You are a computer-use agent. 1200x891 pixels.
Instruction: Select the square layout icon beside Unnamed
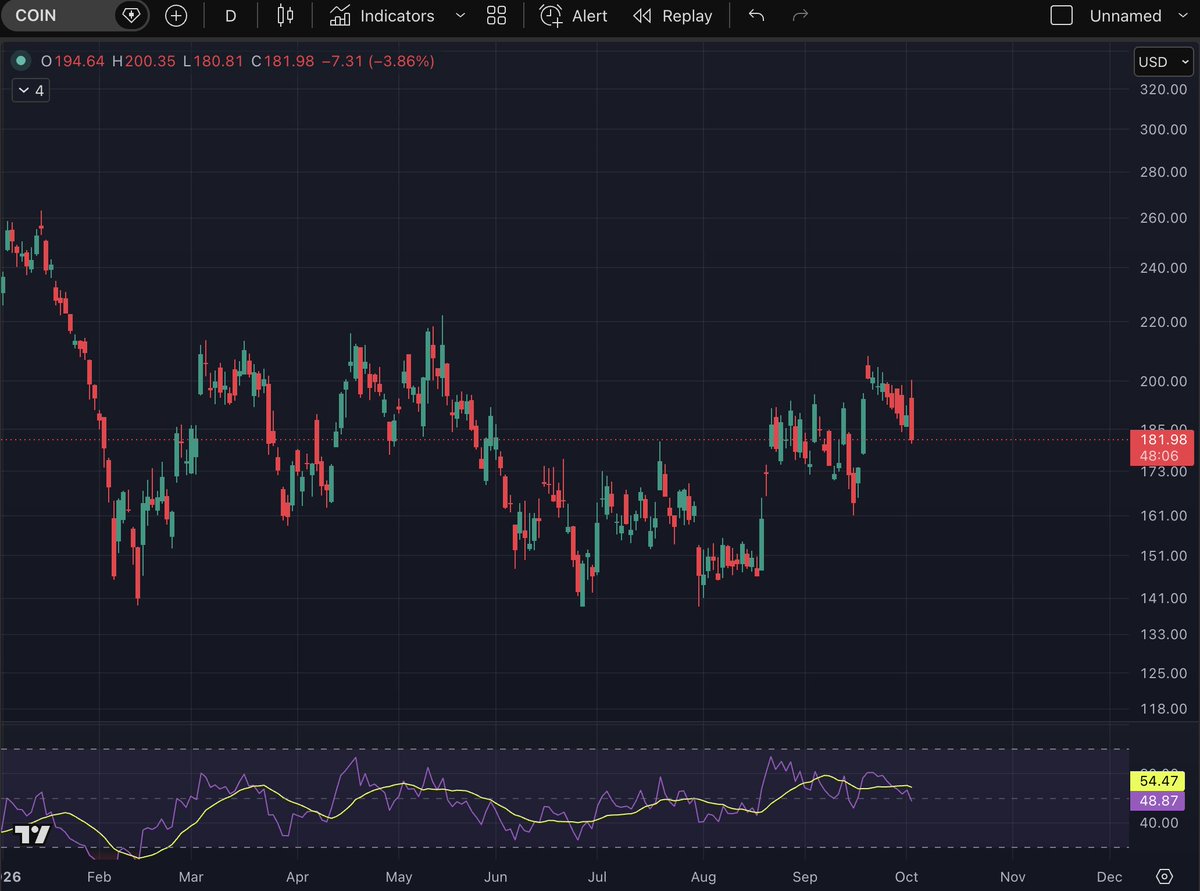(x=1062, y=16)
